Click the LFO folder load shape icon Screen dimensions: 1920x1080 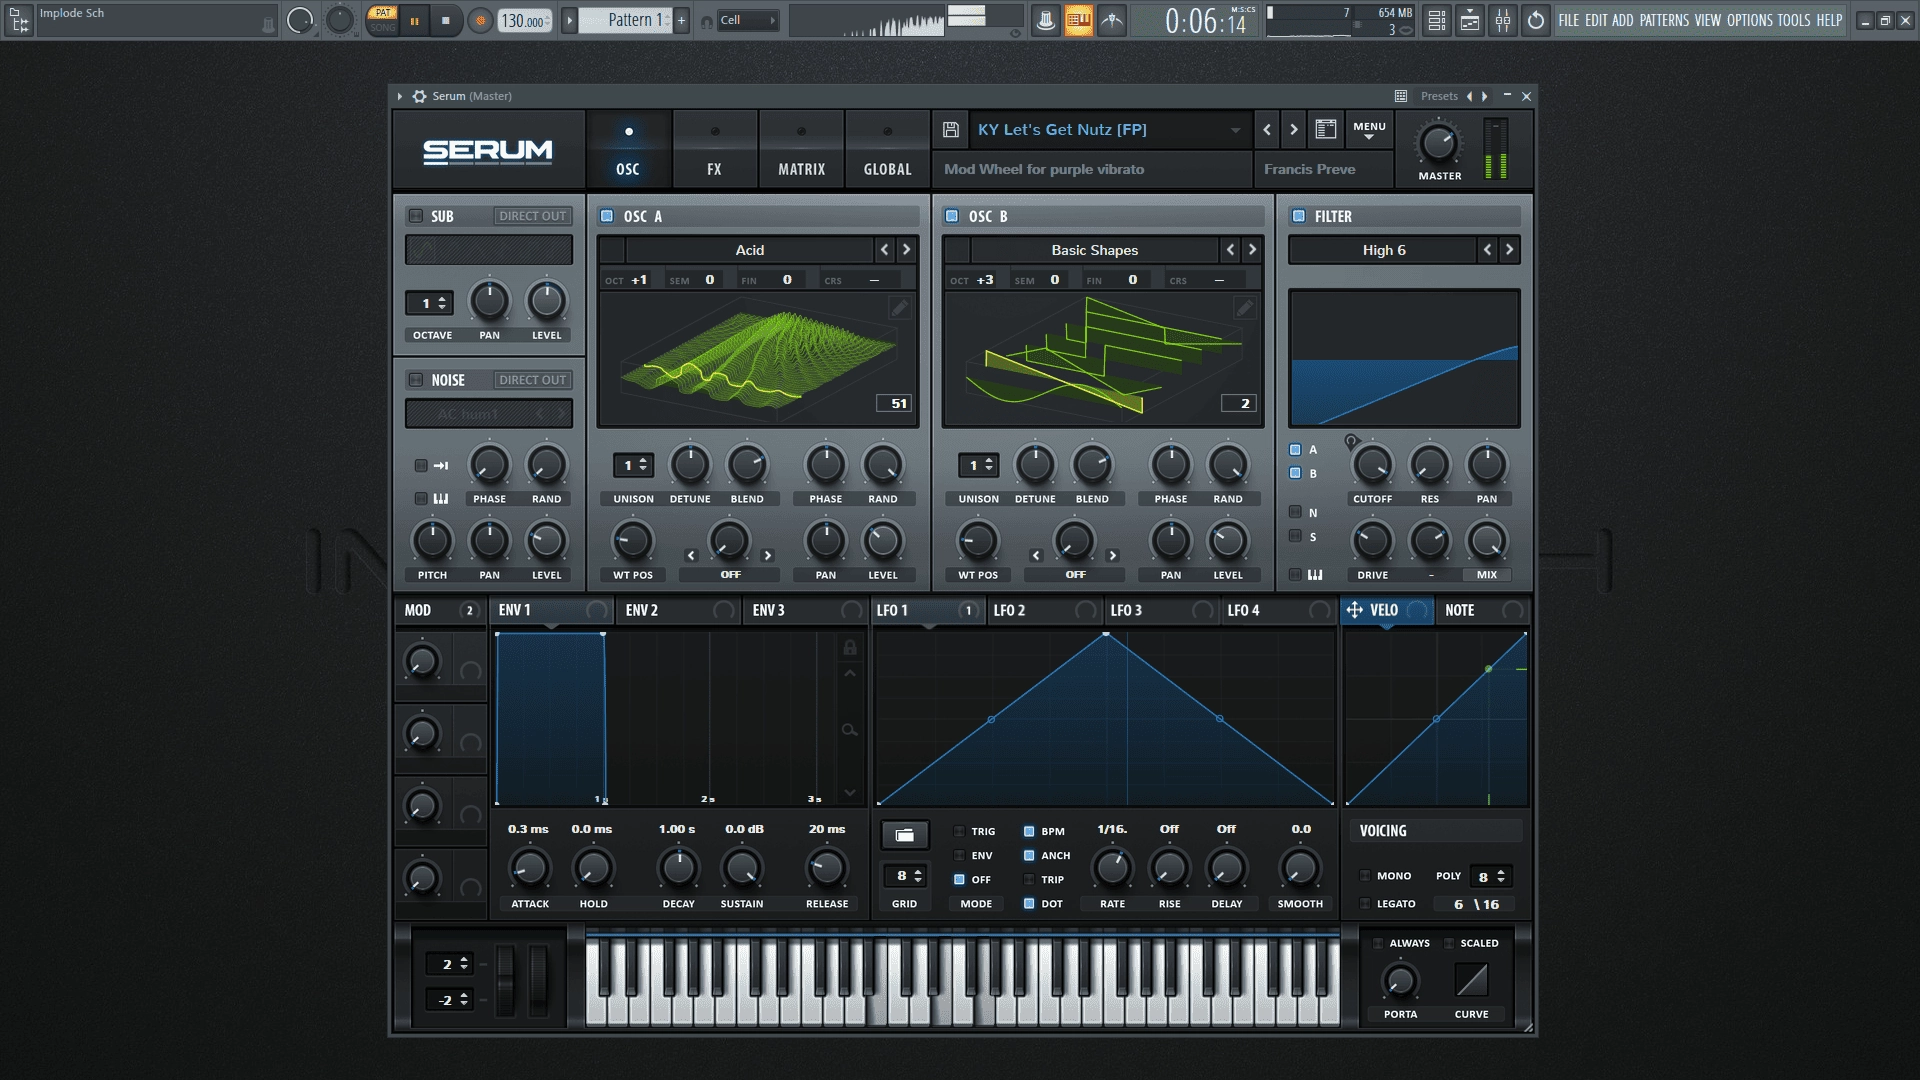click(x=905, y=835)
